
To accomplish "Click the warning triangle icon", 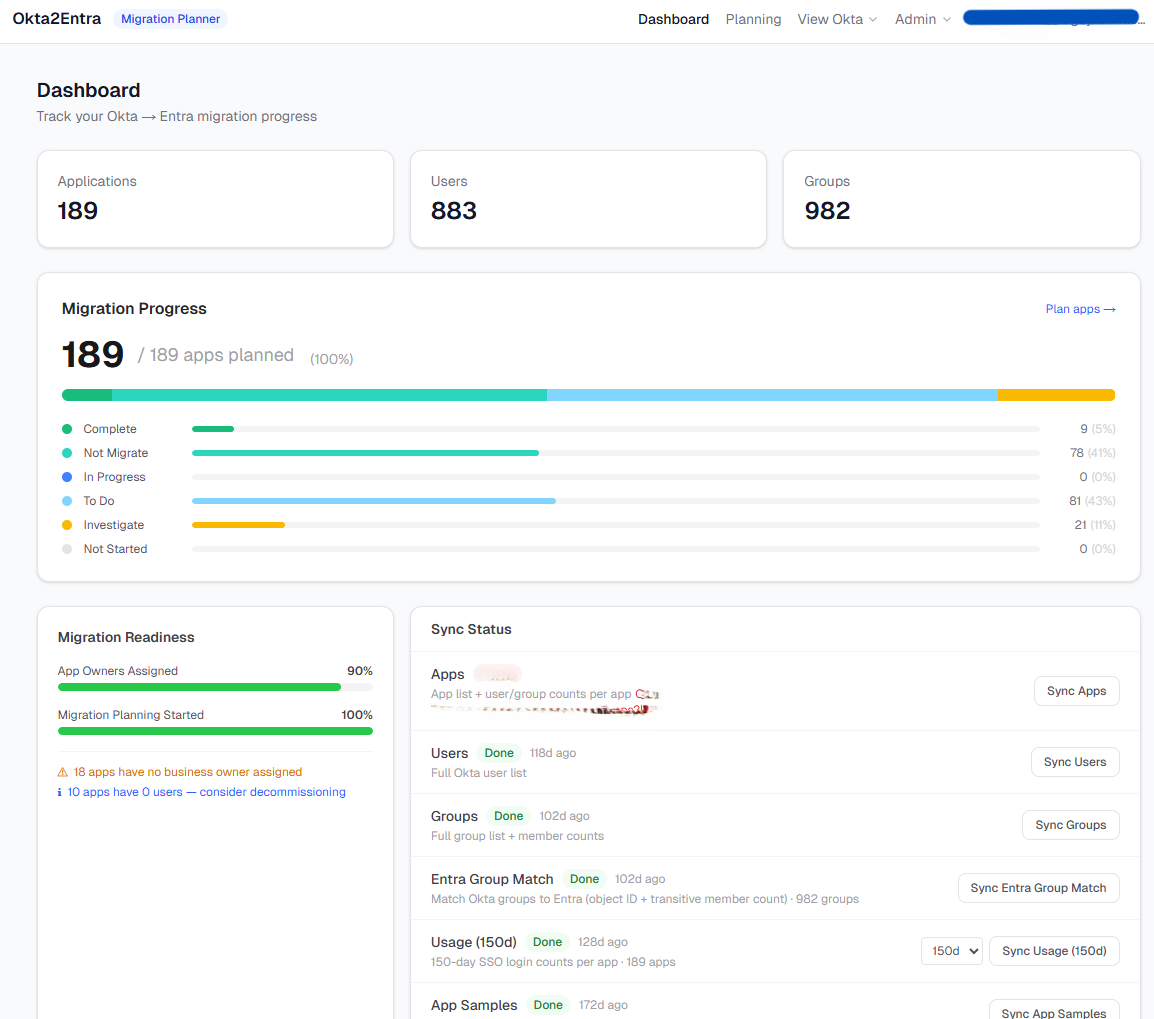I will click(x=63, y=772).
